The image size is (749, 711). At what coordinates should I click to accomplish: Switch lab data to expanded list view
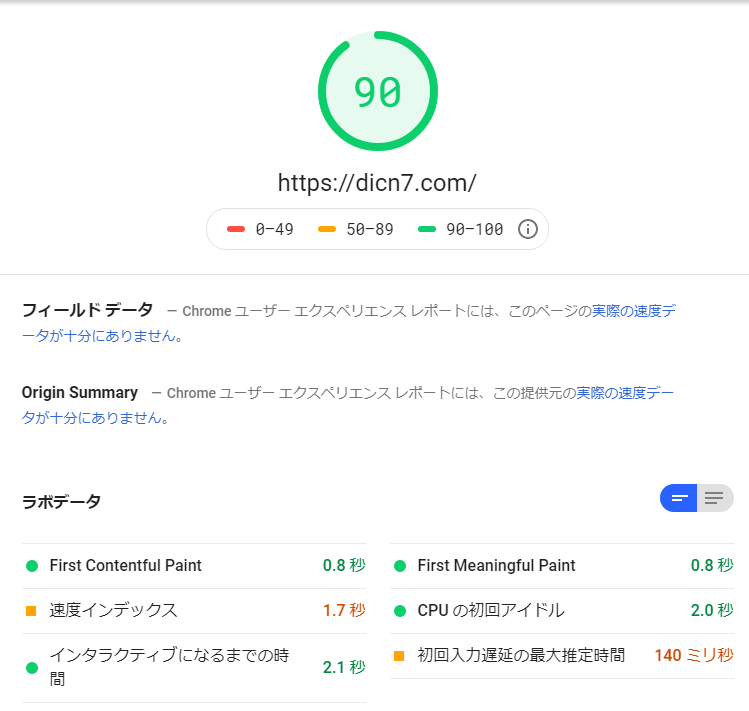click(714, 498)
